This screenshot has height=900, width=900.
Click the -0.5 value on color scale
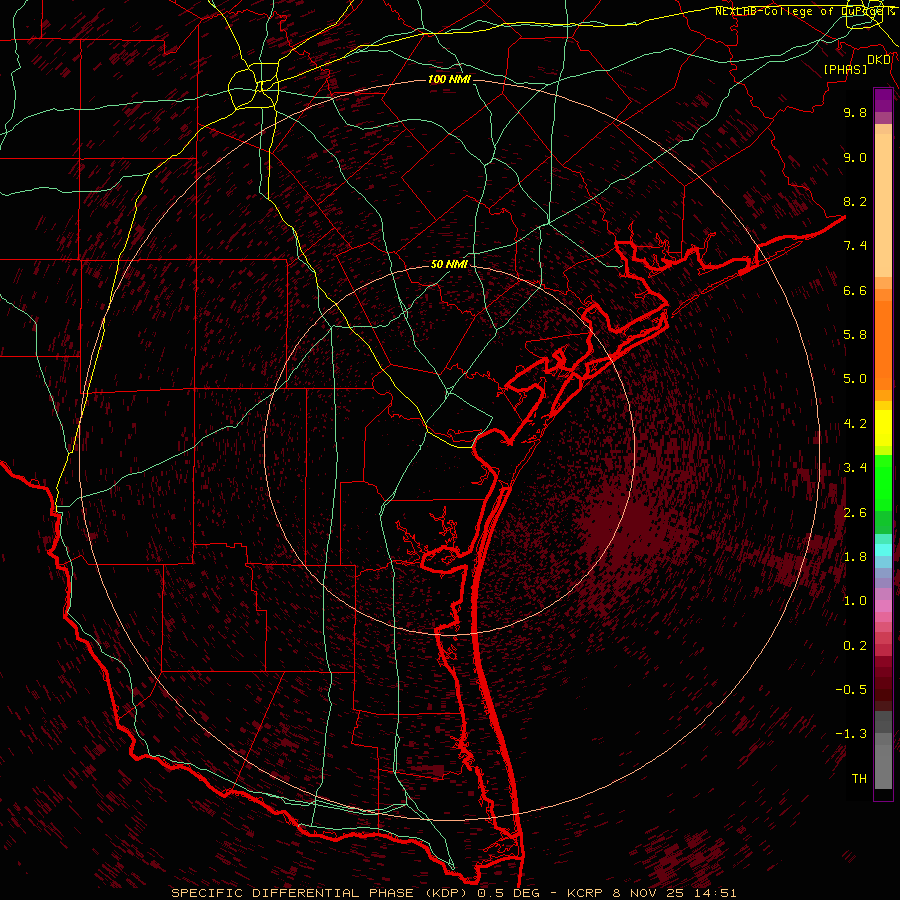pos(851,690)
